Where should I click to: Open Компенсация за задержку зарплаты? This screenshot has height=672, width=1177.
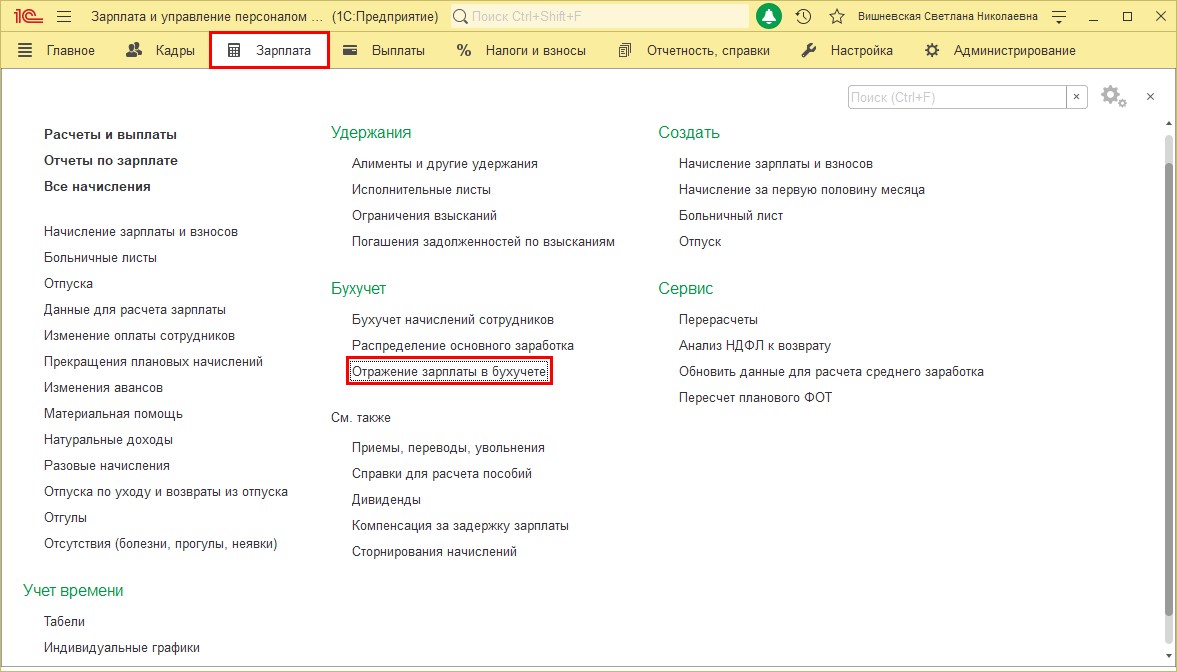tap(460, 526)
